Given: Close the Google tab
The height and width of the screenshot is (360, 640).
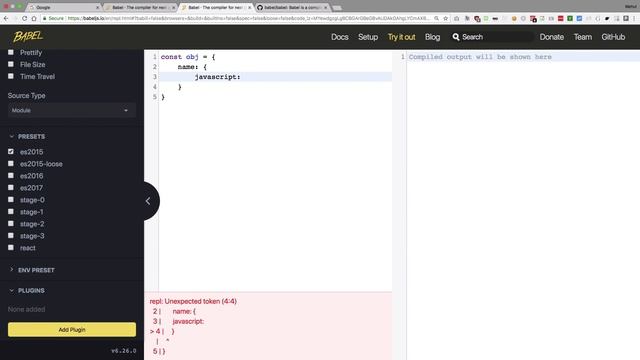Looking at the screenshot, I should point(98,7).
